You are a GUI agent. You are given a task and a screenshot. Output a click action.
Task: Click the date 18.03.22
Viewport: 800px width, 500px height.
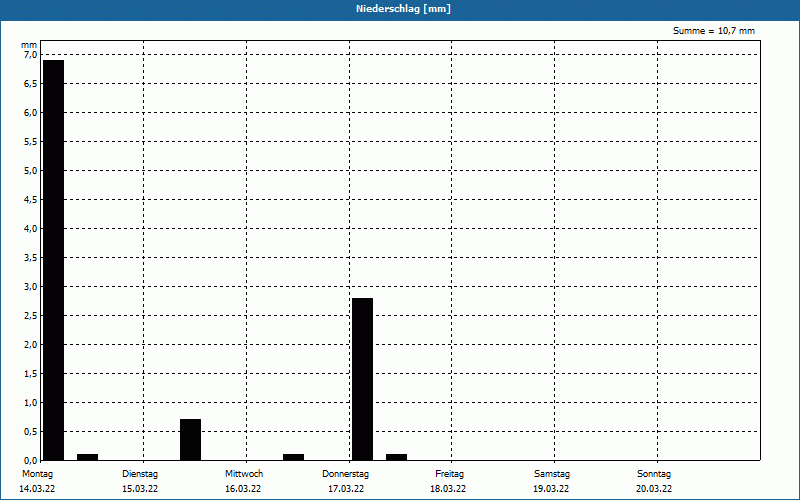448,489
